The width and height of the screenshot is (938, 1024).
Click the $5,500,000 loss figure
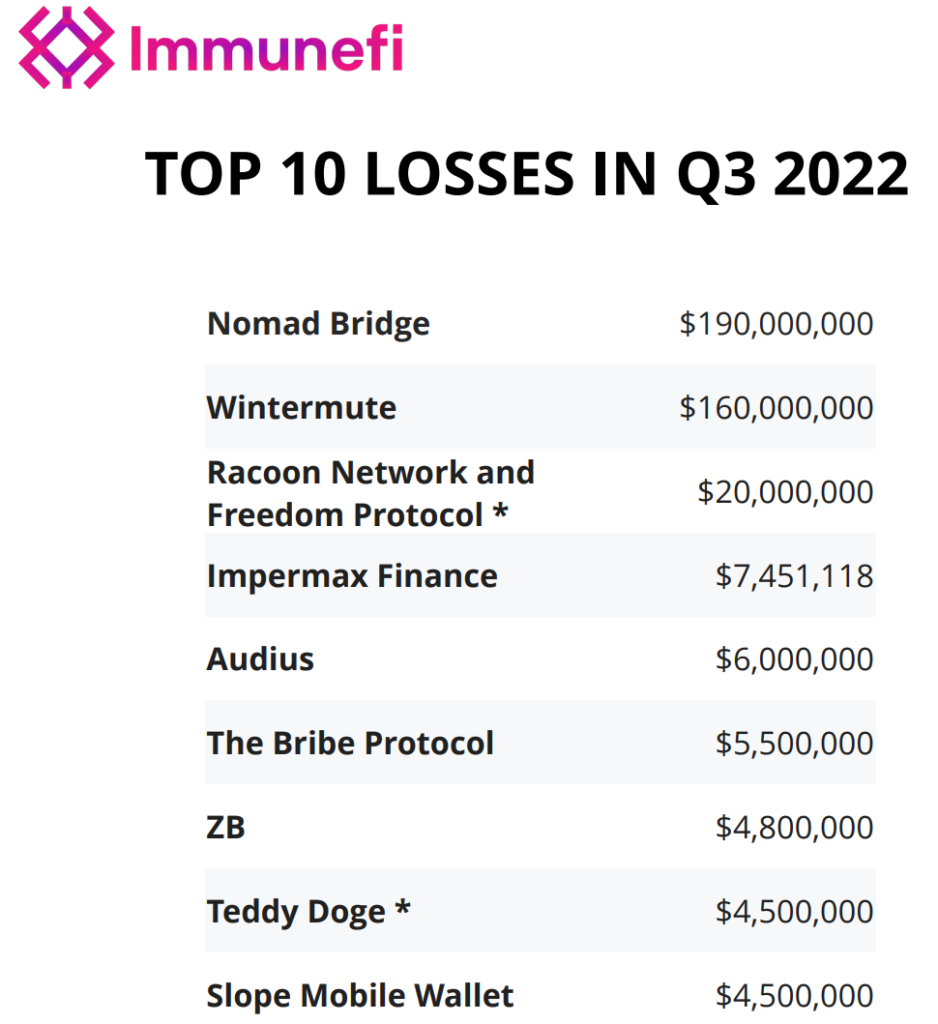[794, 744]
